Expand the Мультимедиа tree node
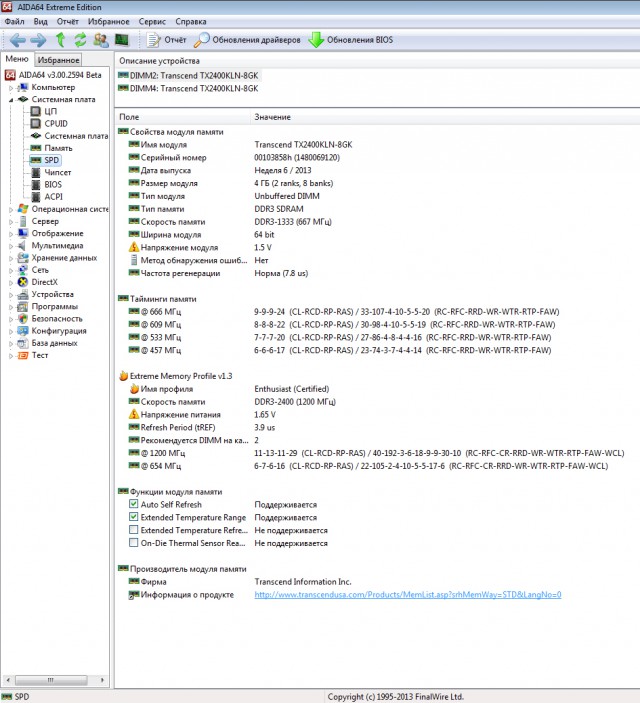The height and width of the screenshot is (703, 640). pyautogui.click(x=11, y=246)
